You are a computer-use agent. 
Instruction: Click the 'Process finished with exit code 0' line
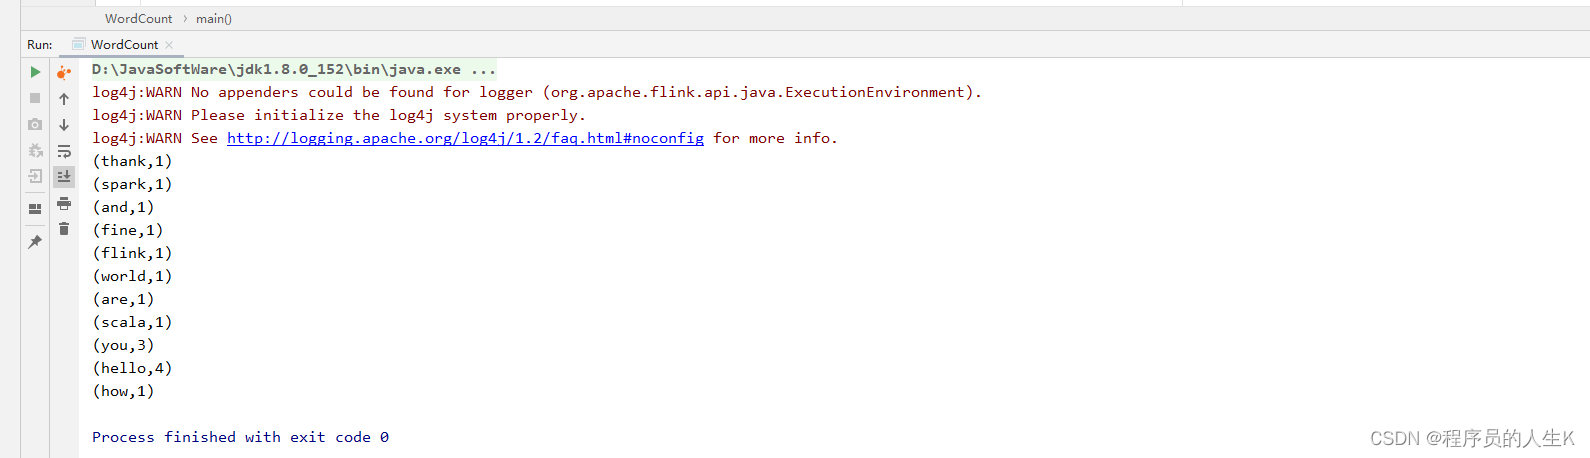240,437
